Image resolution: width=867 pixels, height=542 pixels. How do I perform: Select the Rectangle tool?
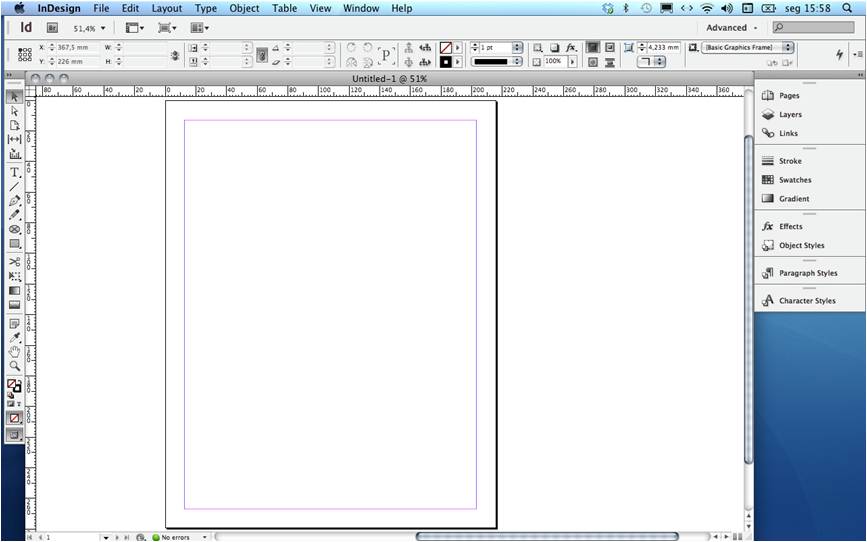click(x=14, y=243)
